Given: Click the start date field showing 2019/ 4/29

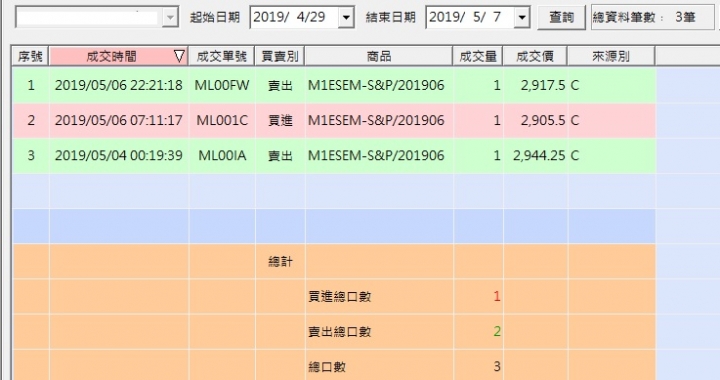Looking at the screenshot, I should [295, 17].
